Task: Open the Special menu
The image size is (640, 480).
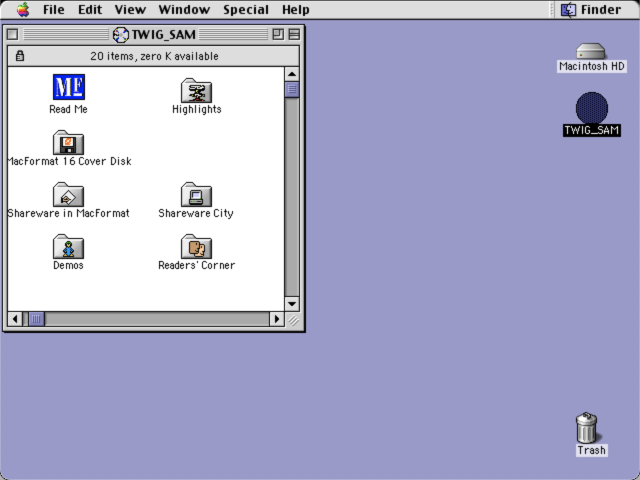Action: (x=246, y=9)
